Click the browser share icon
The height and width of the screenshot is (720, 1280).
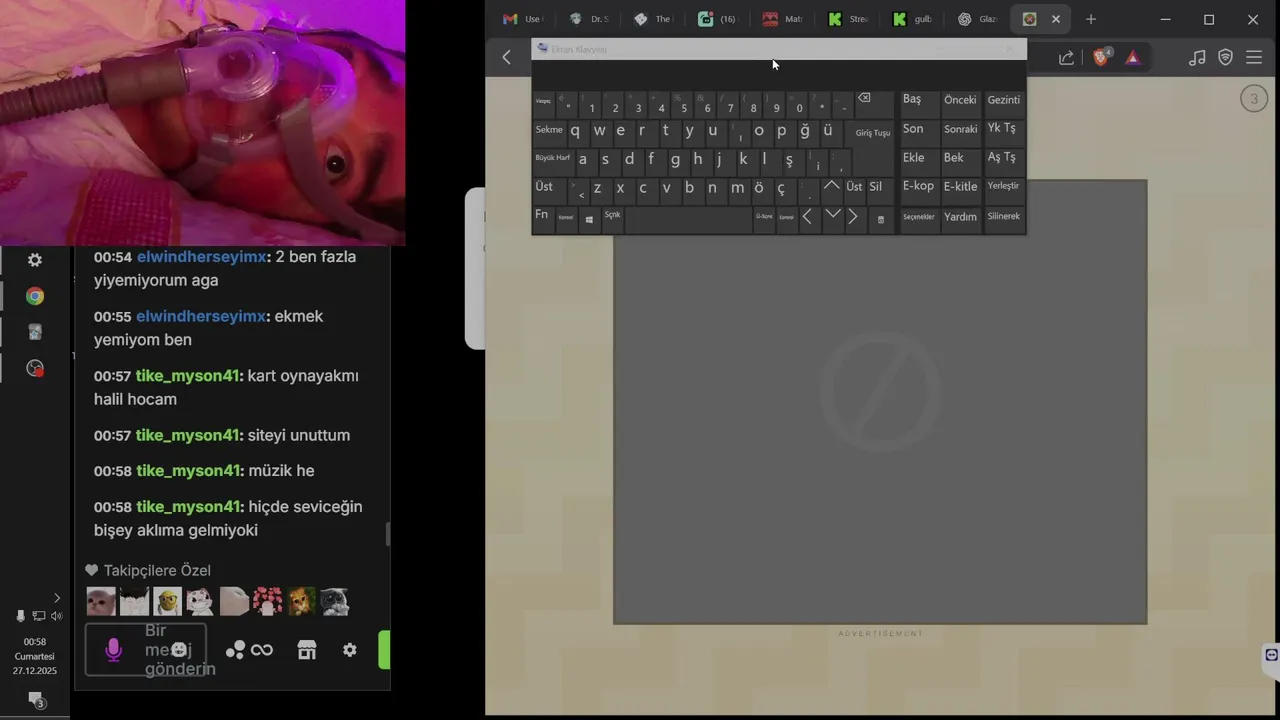1066,58
